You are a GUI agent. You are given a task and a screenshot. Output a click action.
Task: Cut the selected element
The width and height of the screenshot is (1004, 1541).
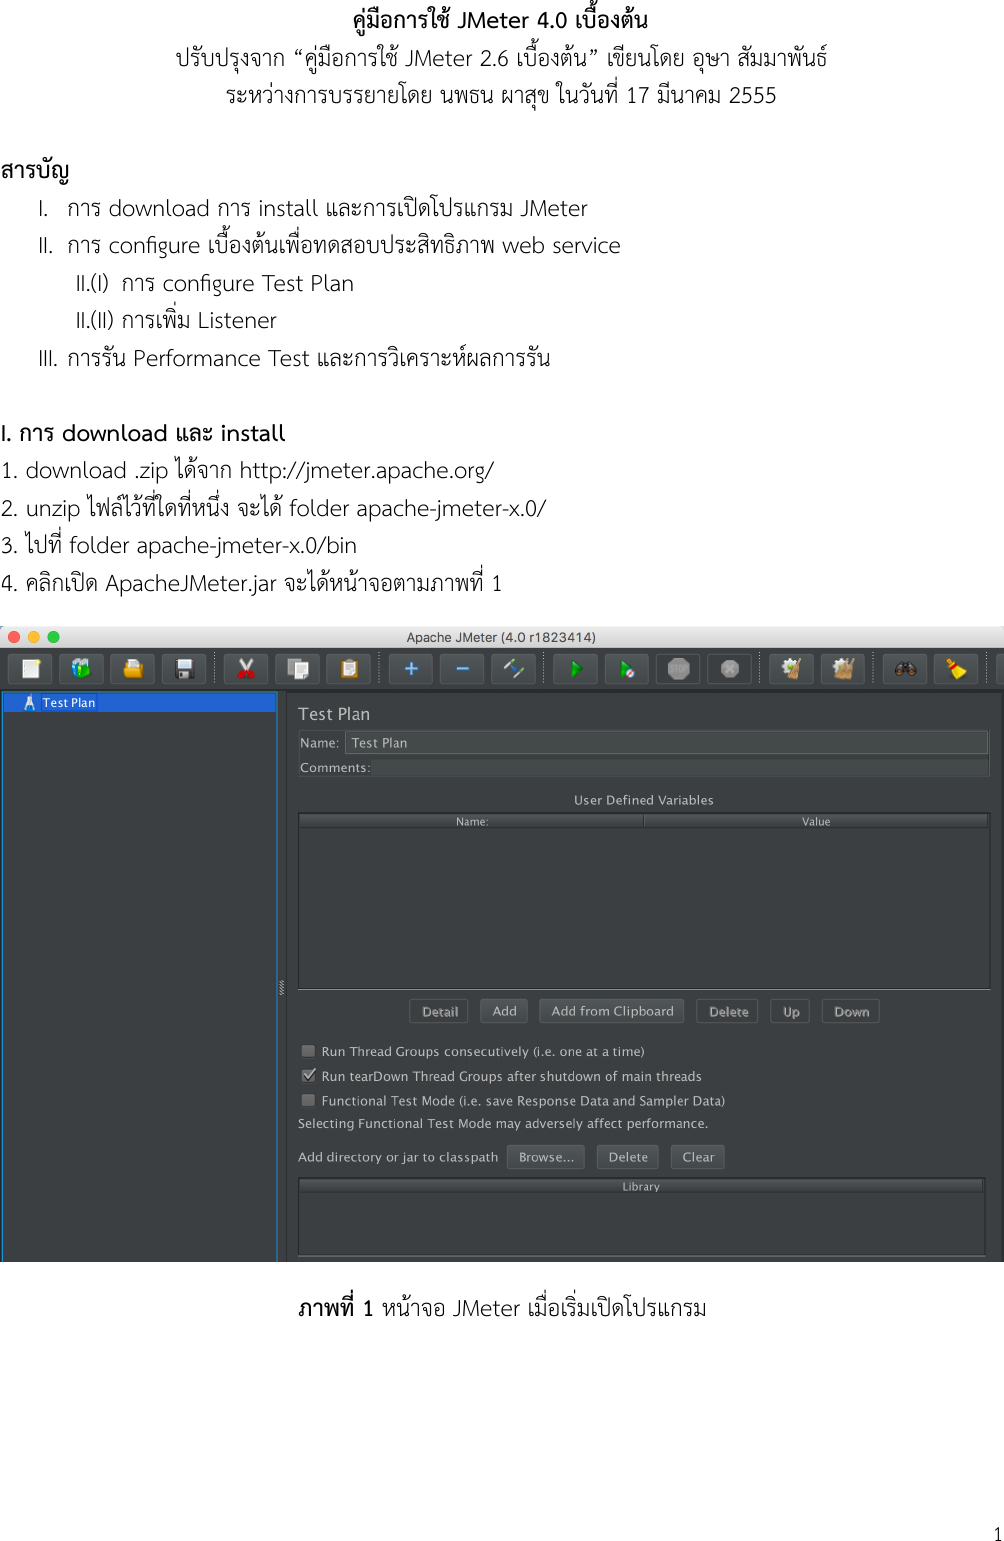tap(246, 668)
